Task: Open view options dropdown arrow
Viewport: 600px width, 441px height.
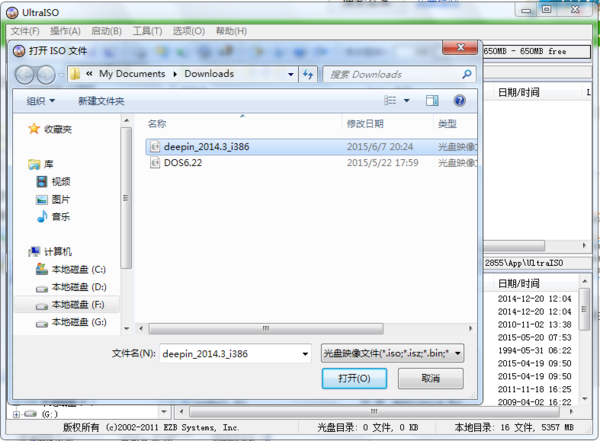Action: [407, 101]
